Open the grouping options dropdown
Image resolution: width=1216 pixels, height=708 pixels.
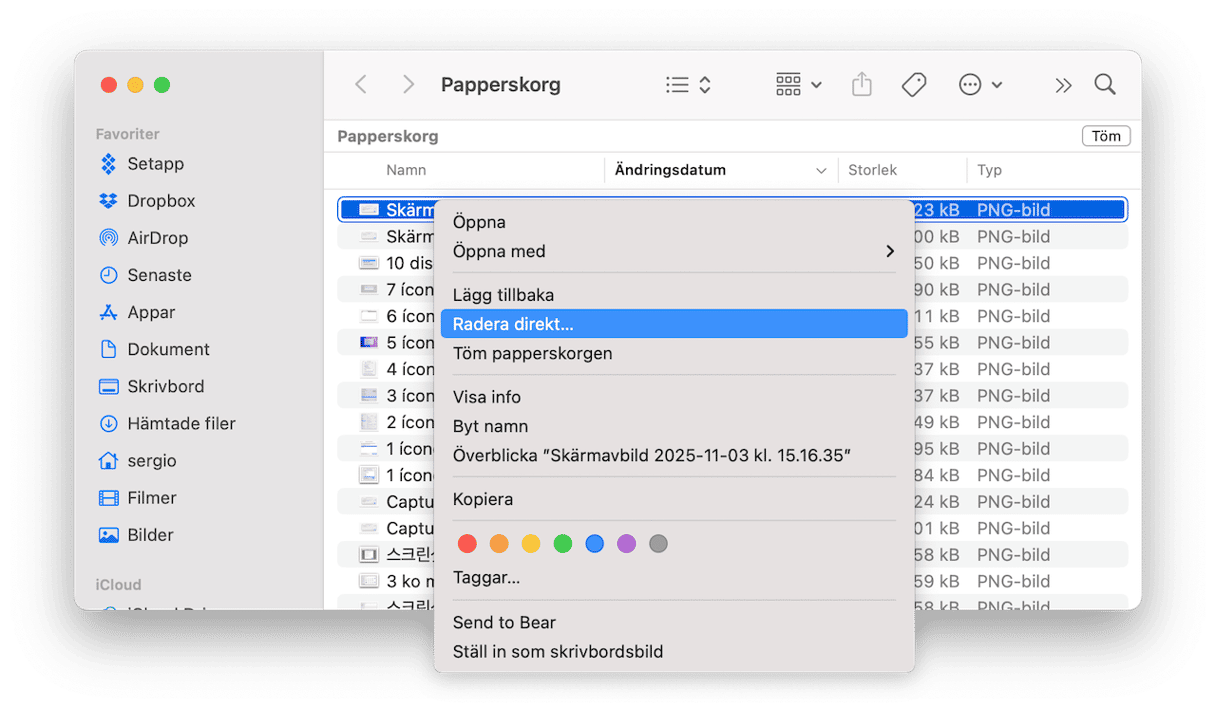pyautogui.click(x=798, y=85)
